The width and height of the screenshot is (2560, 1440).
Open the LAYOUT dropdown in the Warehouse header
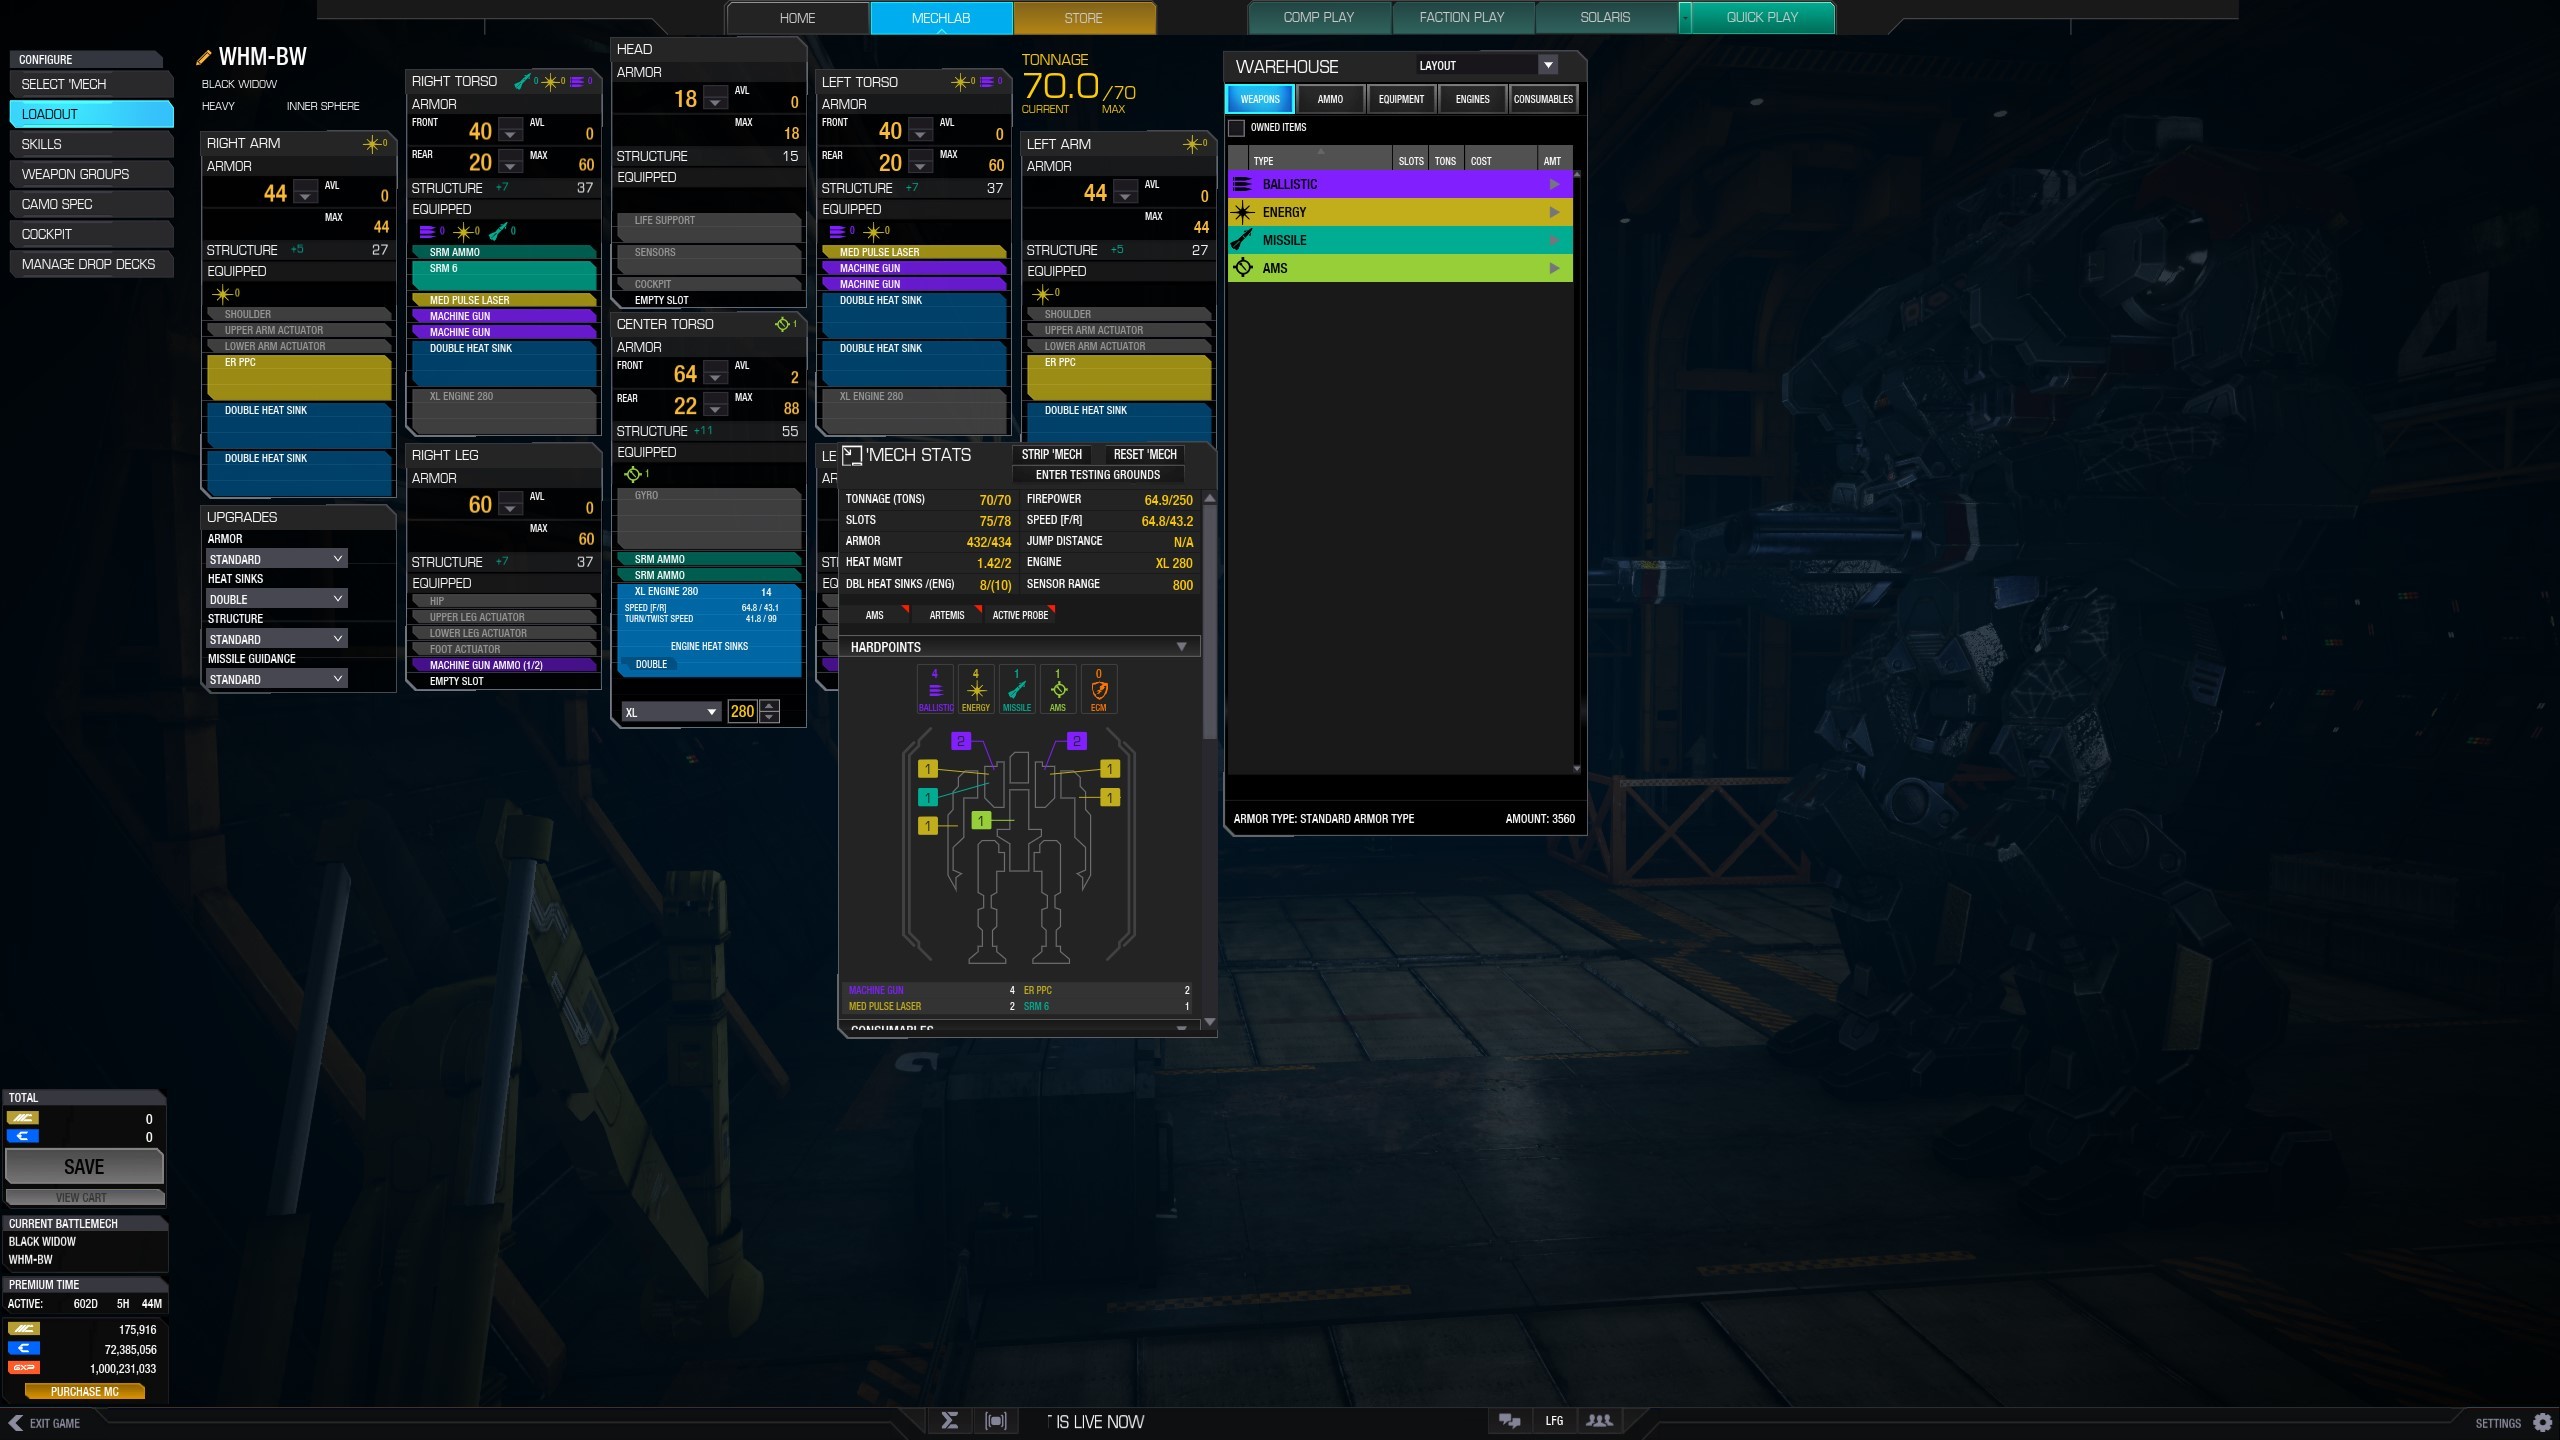click(x=1547, y=65)
